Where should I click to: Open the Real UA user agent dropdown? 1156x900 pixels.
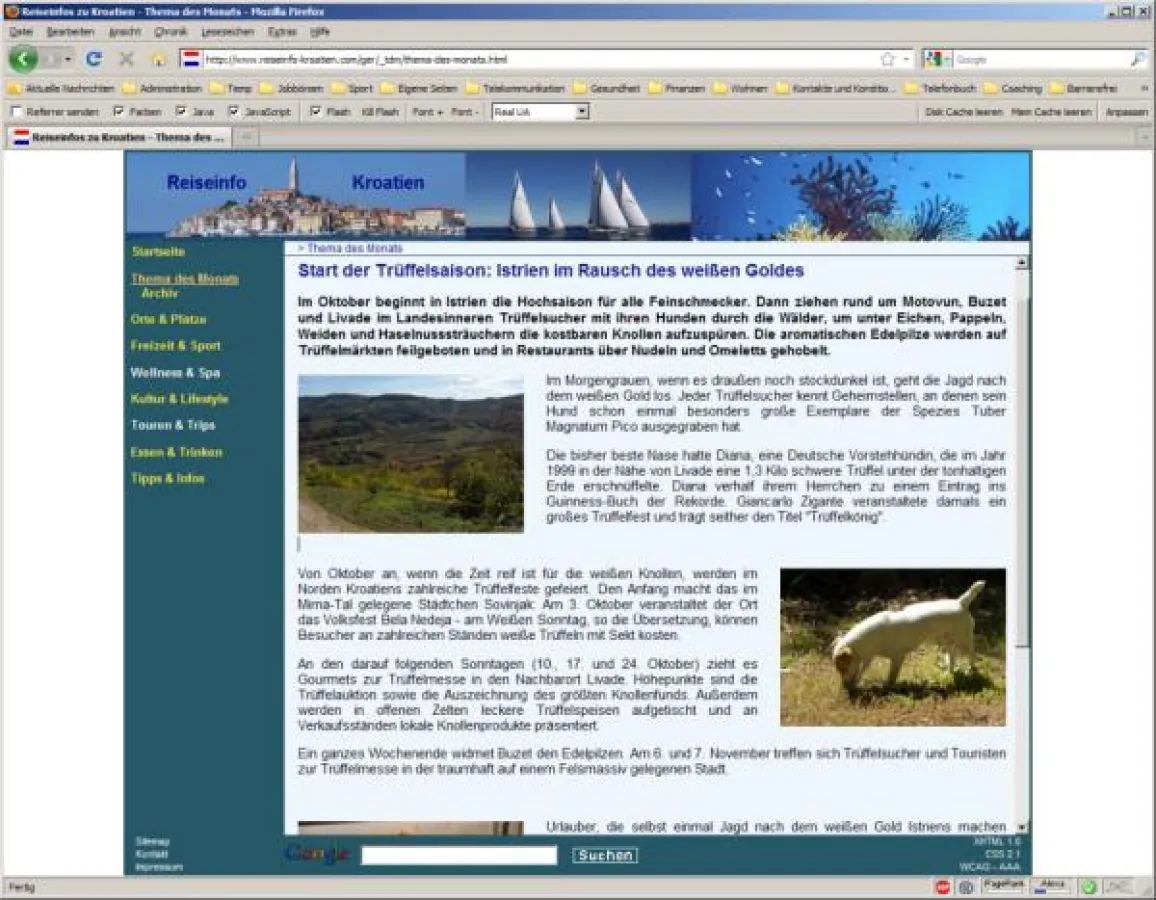tap(581, 112)
